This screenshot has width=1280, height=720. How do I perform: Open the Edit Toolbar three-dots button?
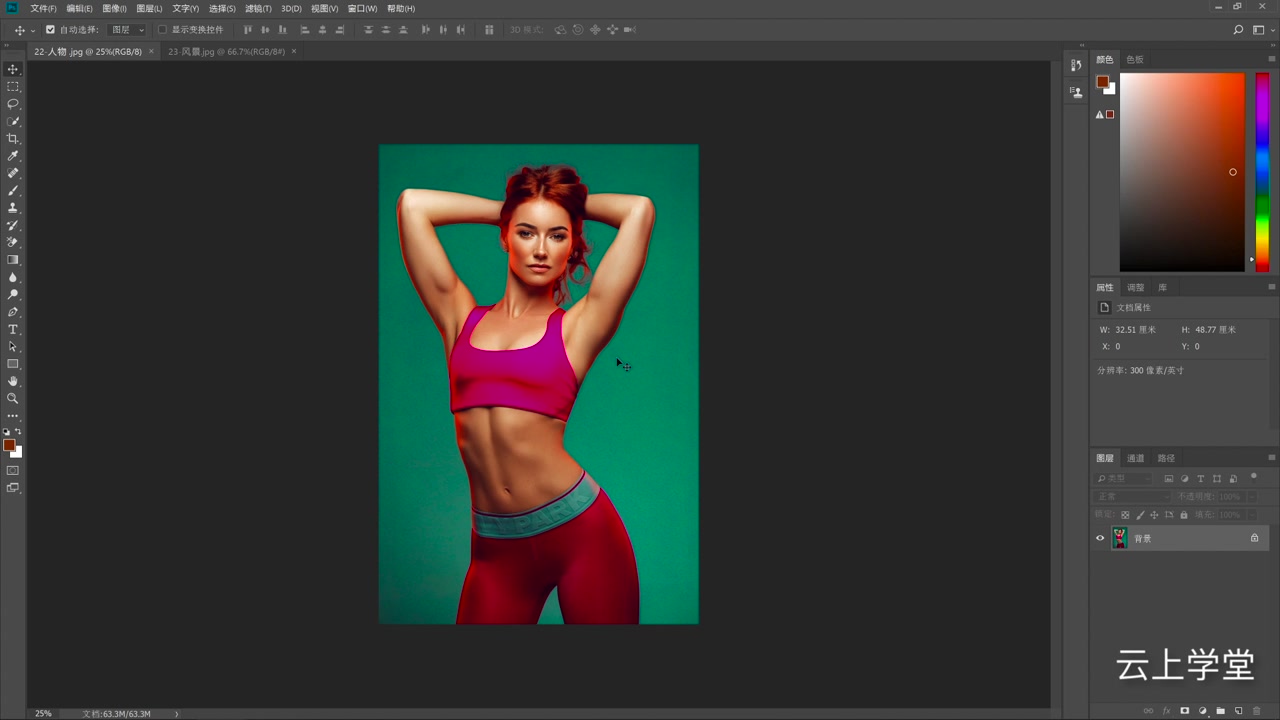pos(13,415)
